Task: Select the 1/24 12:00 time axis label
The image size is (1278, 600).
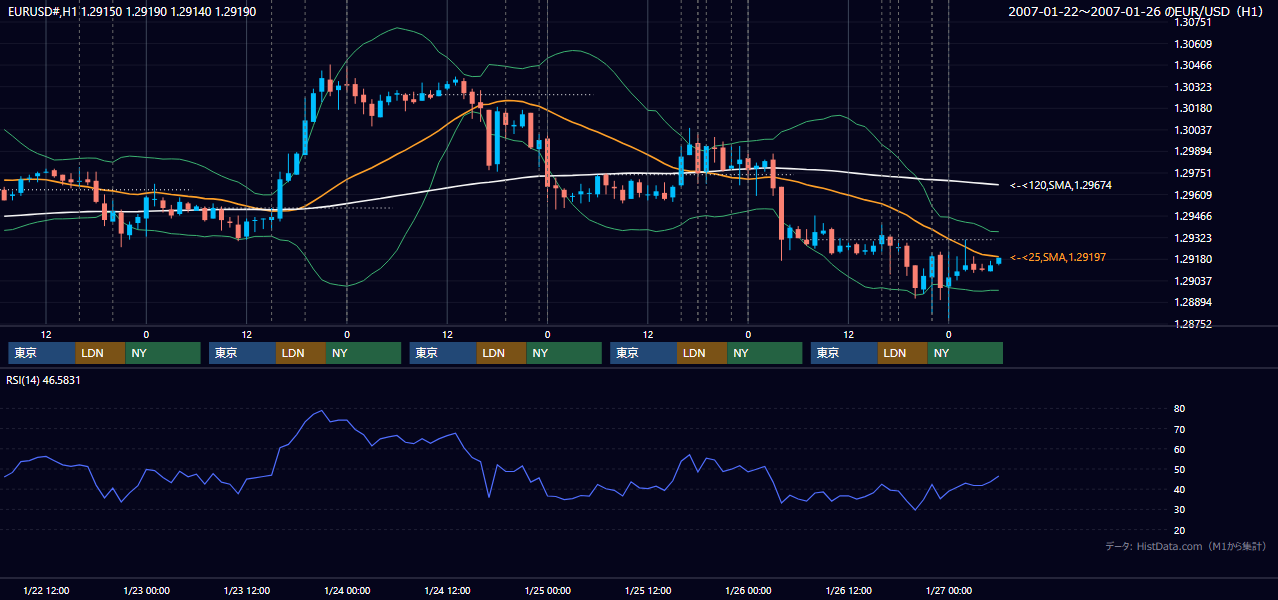Action: [x=447, y=590]
